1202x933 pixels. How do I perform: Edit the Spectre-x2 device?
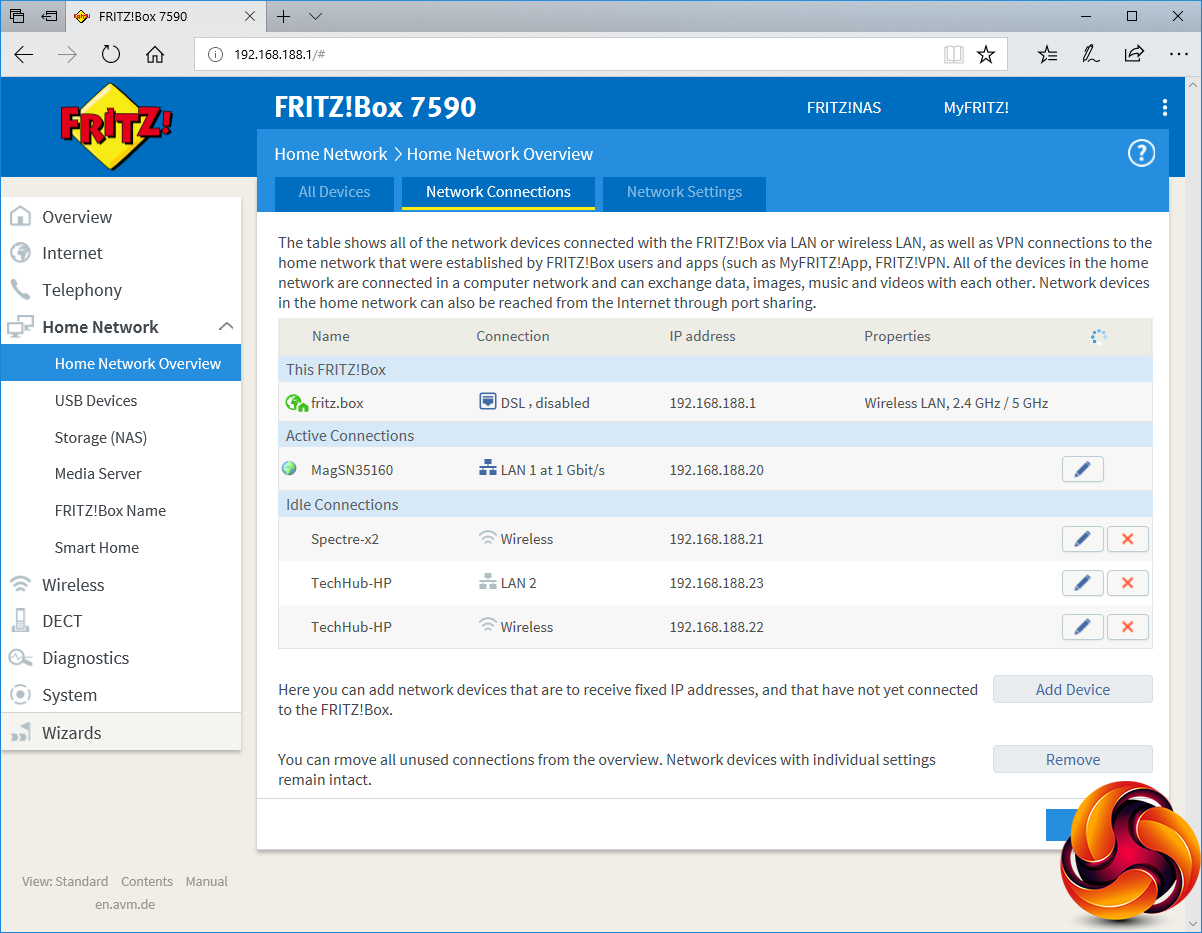(x=1082, y=539)
